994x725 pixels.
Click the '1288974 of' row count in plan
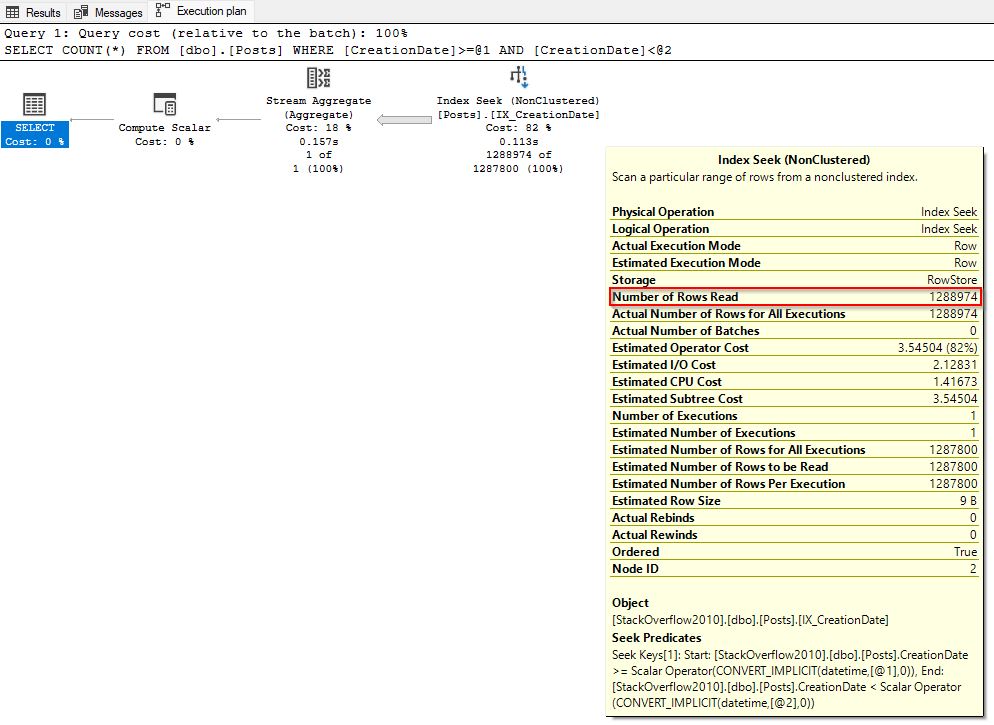tap(519, 155)
